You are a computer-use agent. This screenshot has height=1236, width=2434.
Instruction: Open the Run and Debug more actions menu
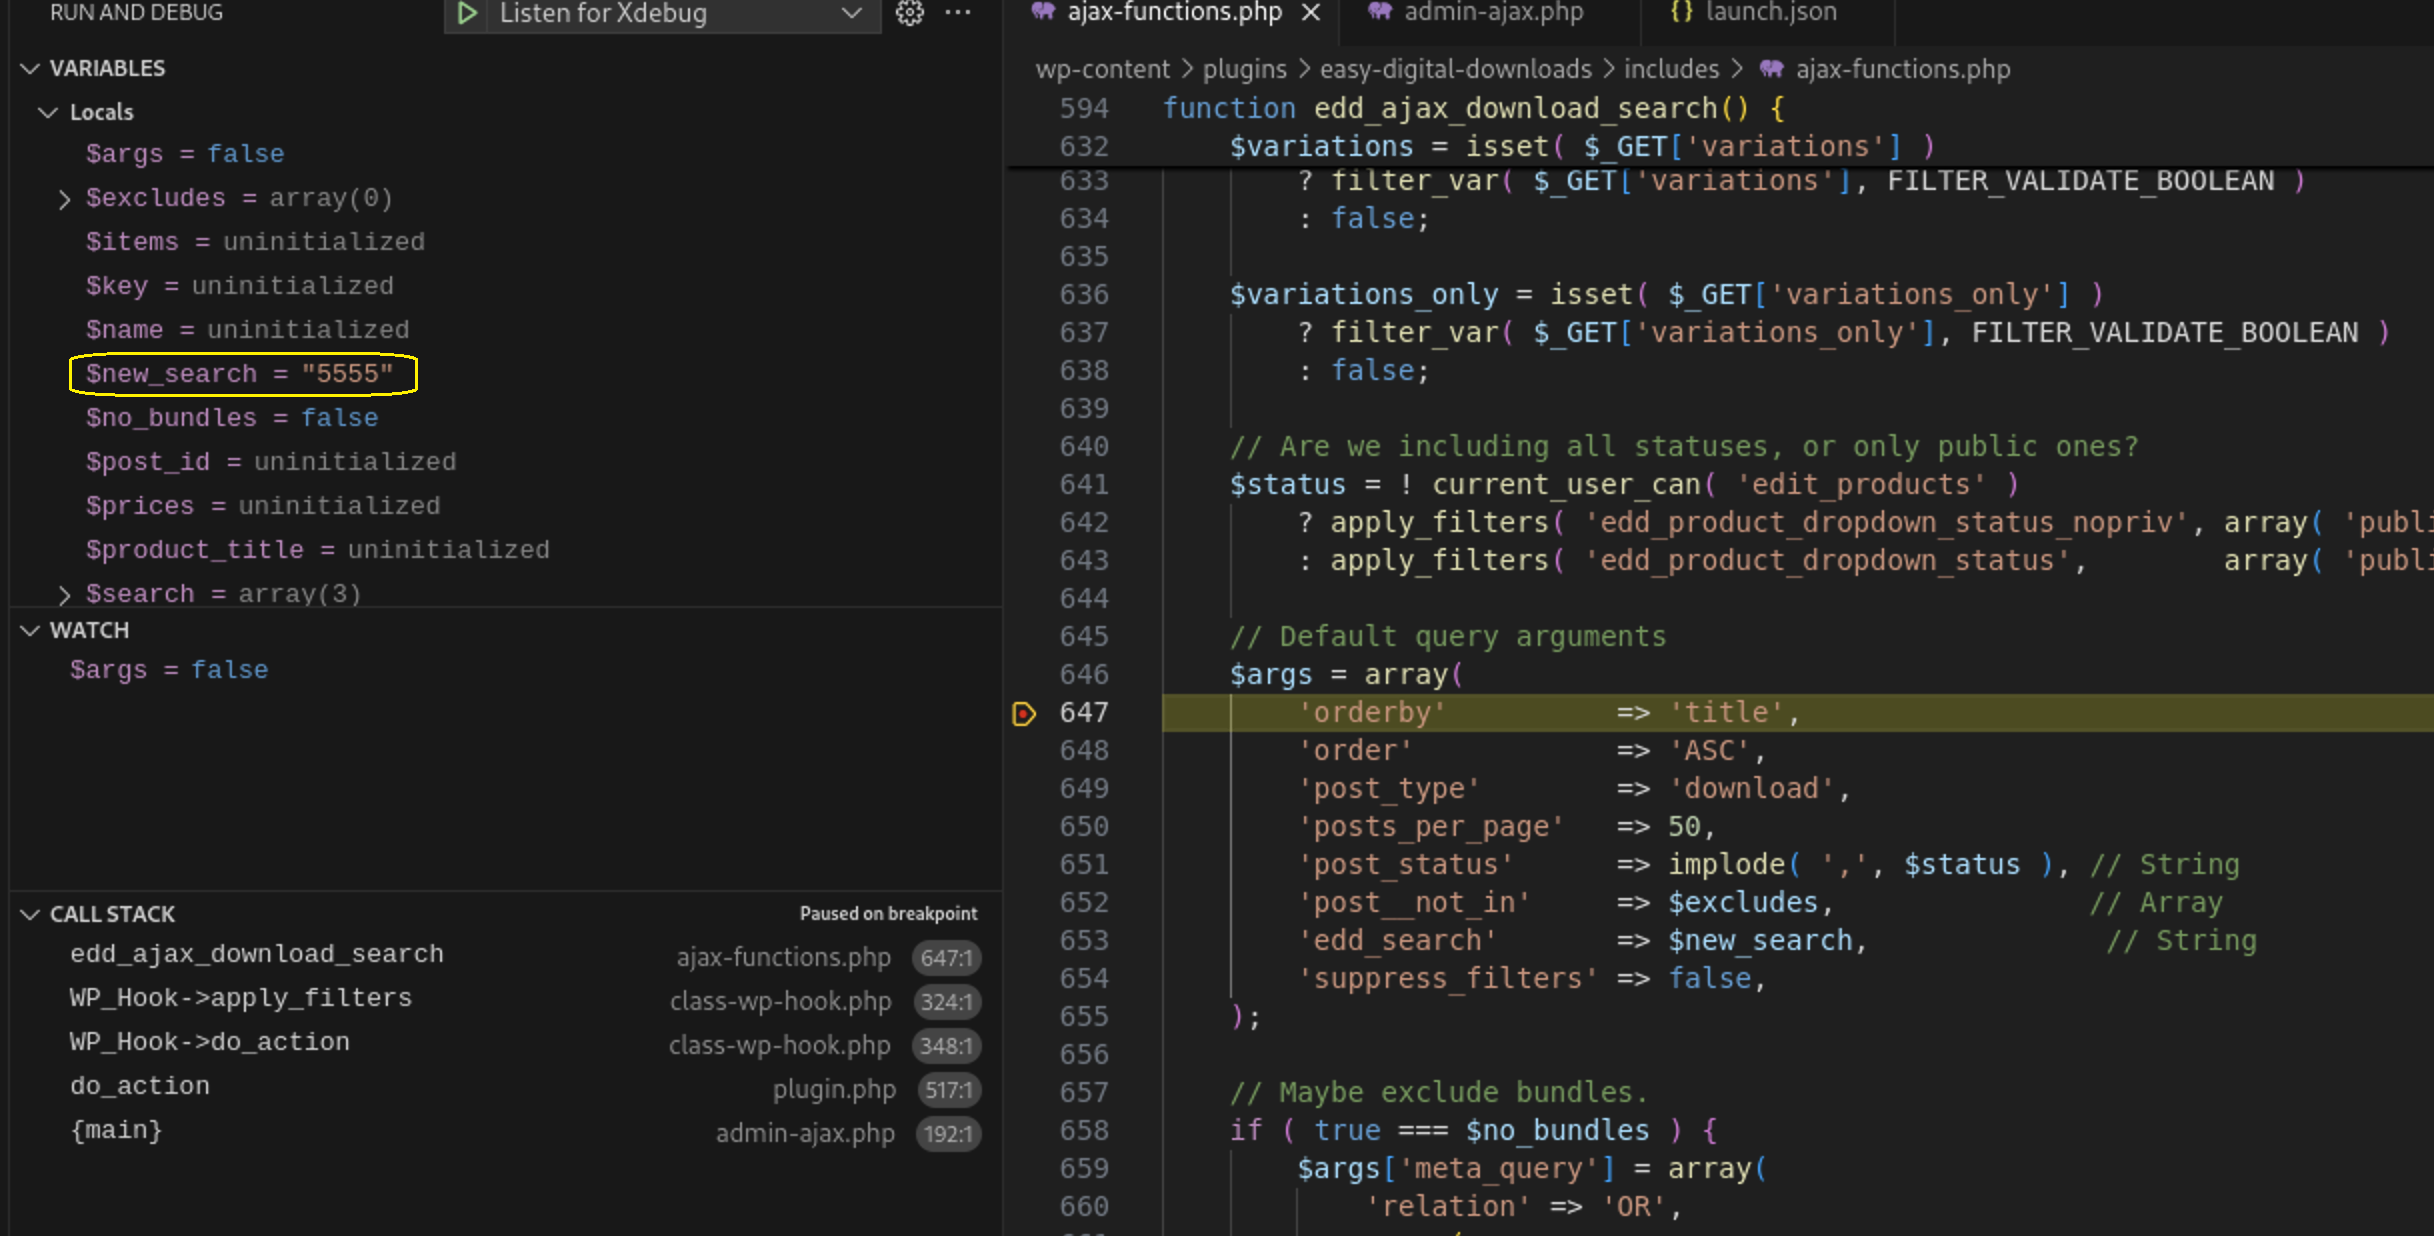(958, 13)
